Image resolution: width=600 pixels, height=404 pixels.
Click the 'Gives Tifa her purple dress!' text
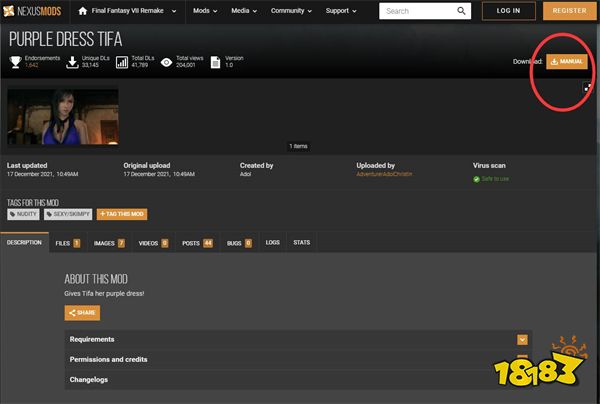(104, 293)
